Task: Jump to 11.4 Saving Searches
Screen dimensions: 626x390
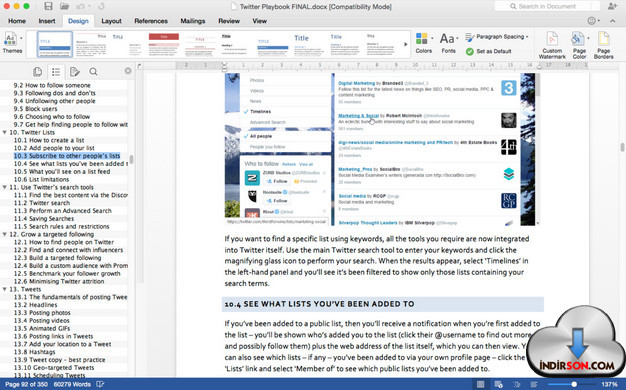Action: 44,218
